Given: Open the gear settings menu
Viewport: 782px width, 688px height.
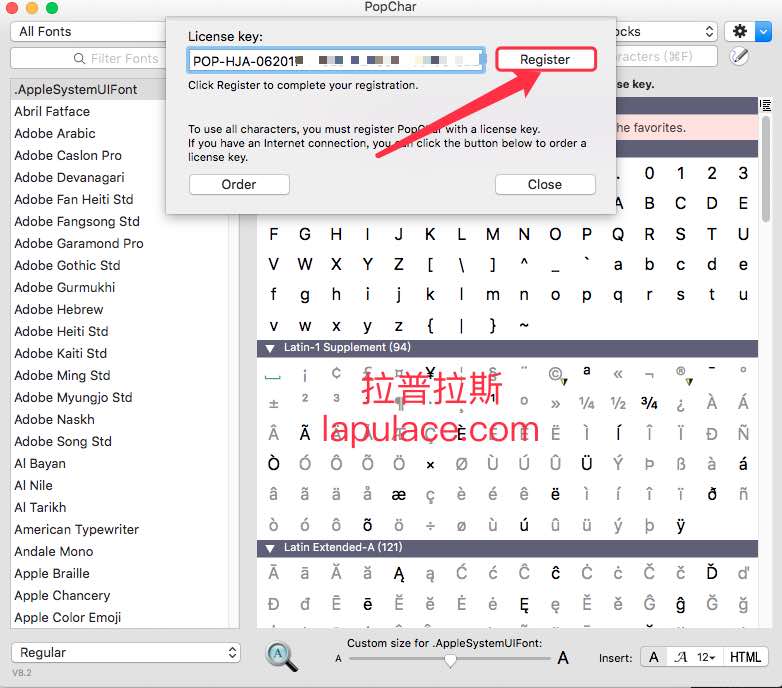Looking at the screenshot, I should (740, 31).
